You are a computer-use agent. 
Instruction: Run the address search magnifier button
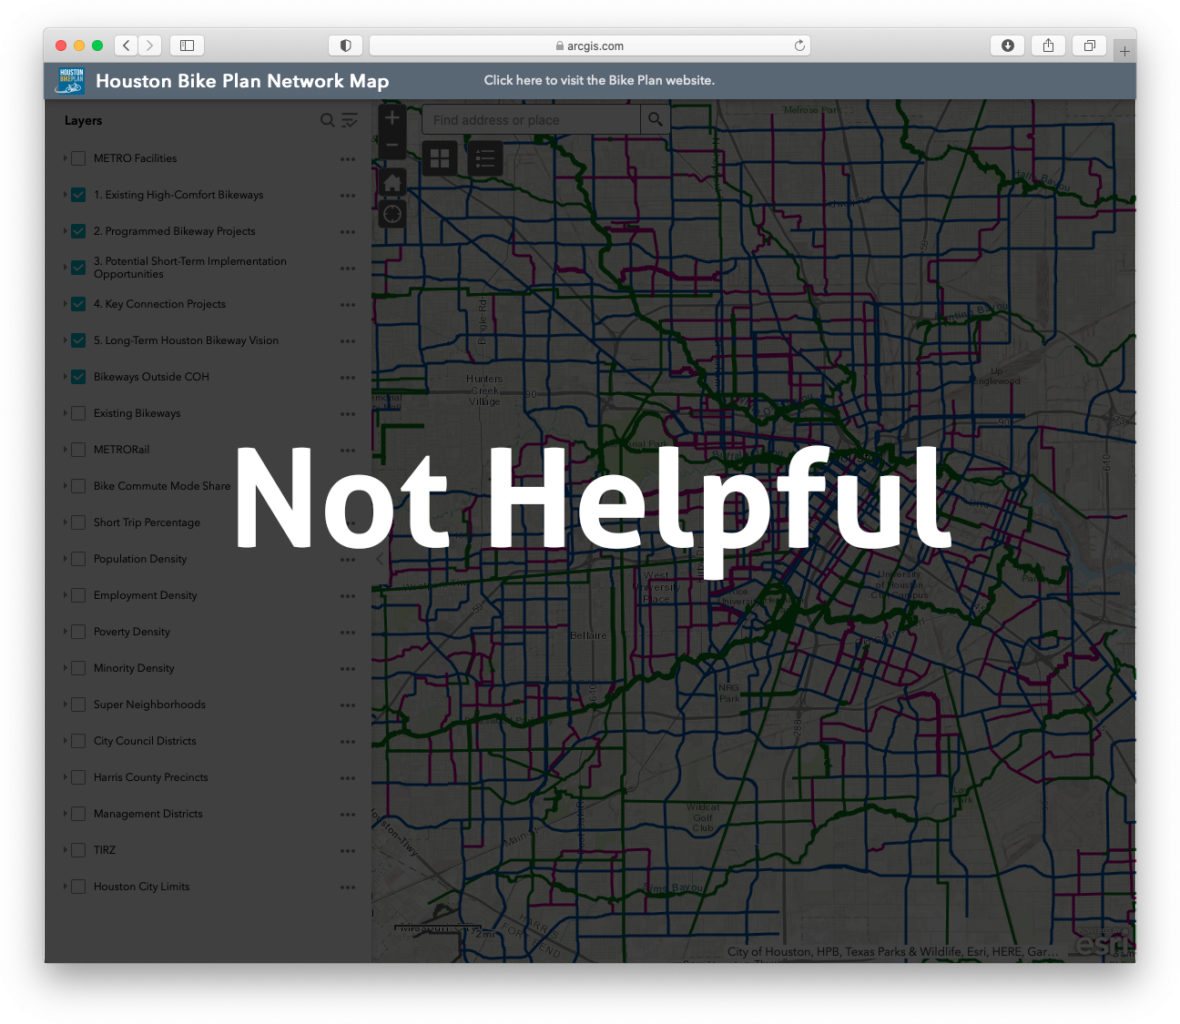coord(655,120)
